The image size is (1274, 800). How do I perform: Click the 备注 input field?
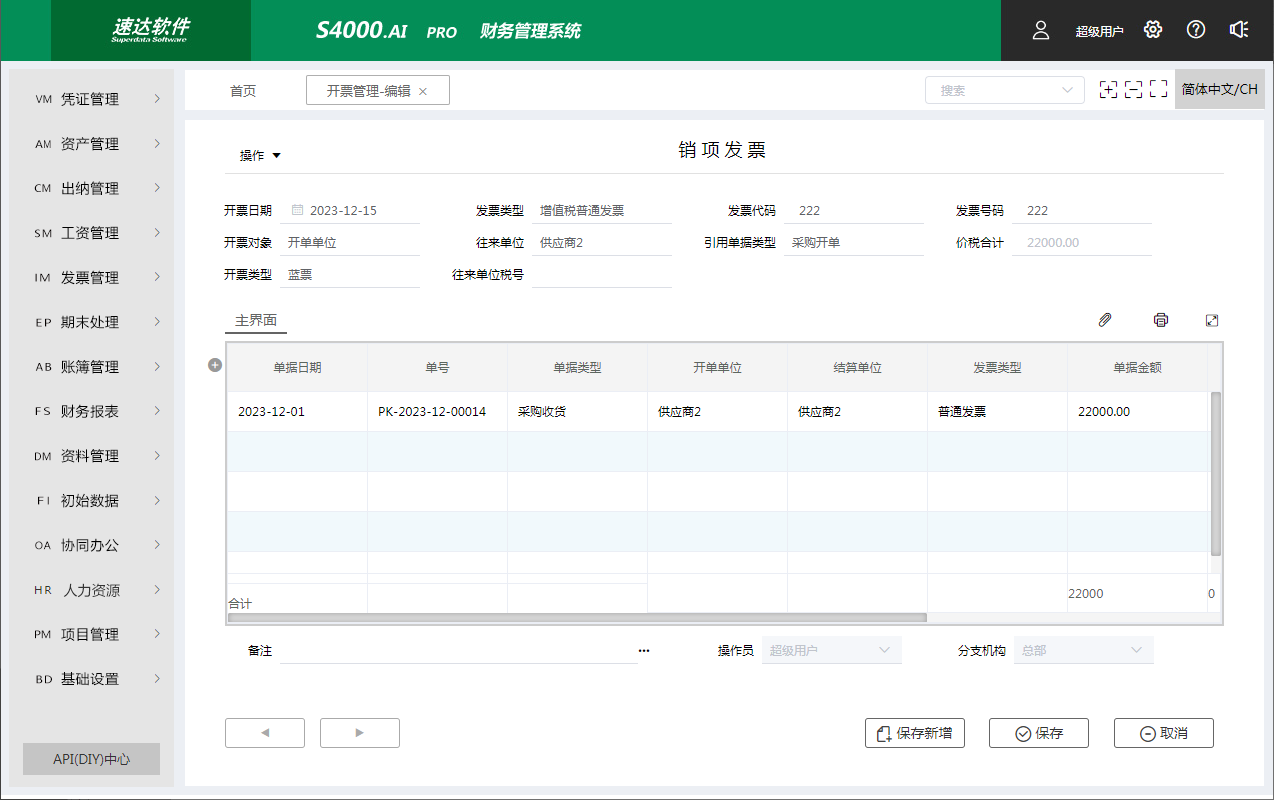(457, 650)
